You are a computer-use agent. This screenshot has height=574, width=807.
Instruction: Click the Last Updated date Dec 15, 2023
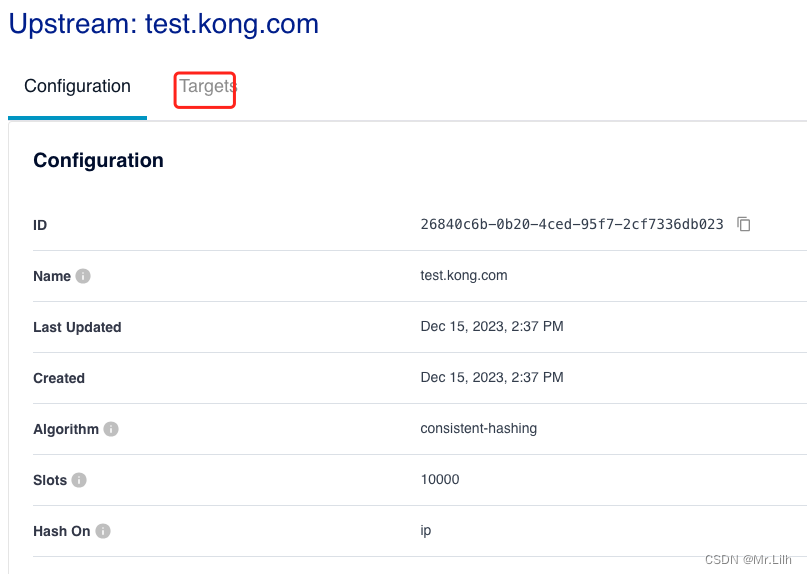(x=492, y=326)
